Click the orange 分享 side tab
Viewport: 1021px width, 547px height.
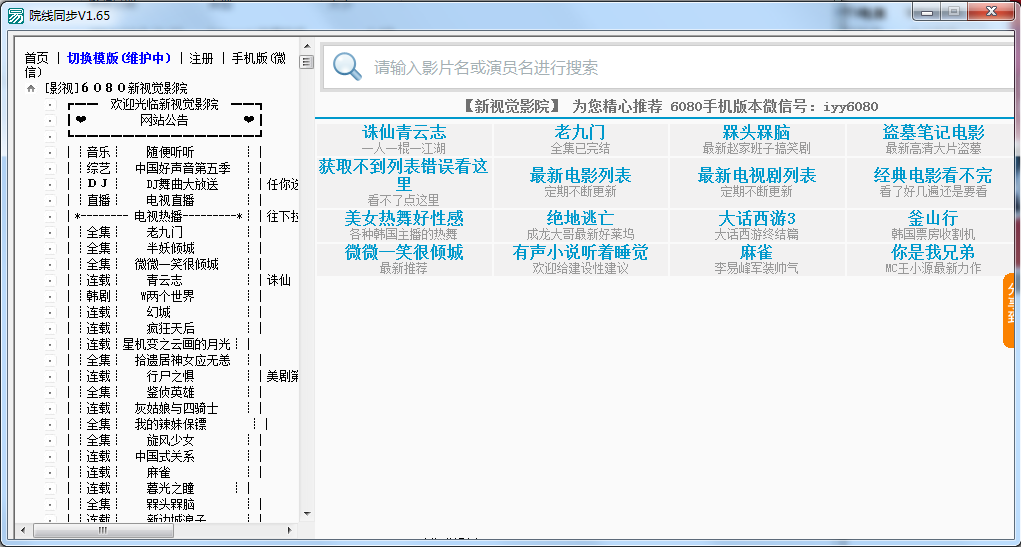[x=1011, y=311]
